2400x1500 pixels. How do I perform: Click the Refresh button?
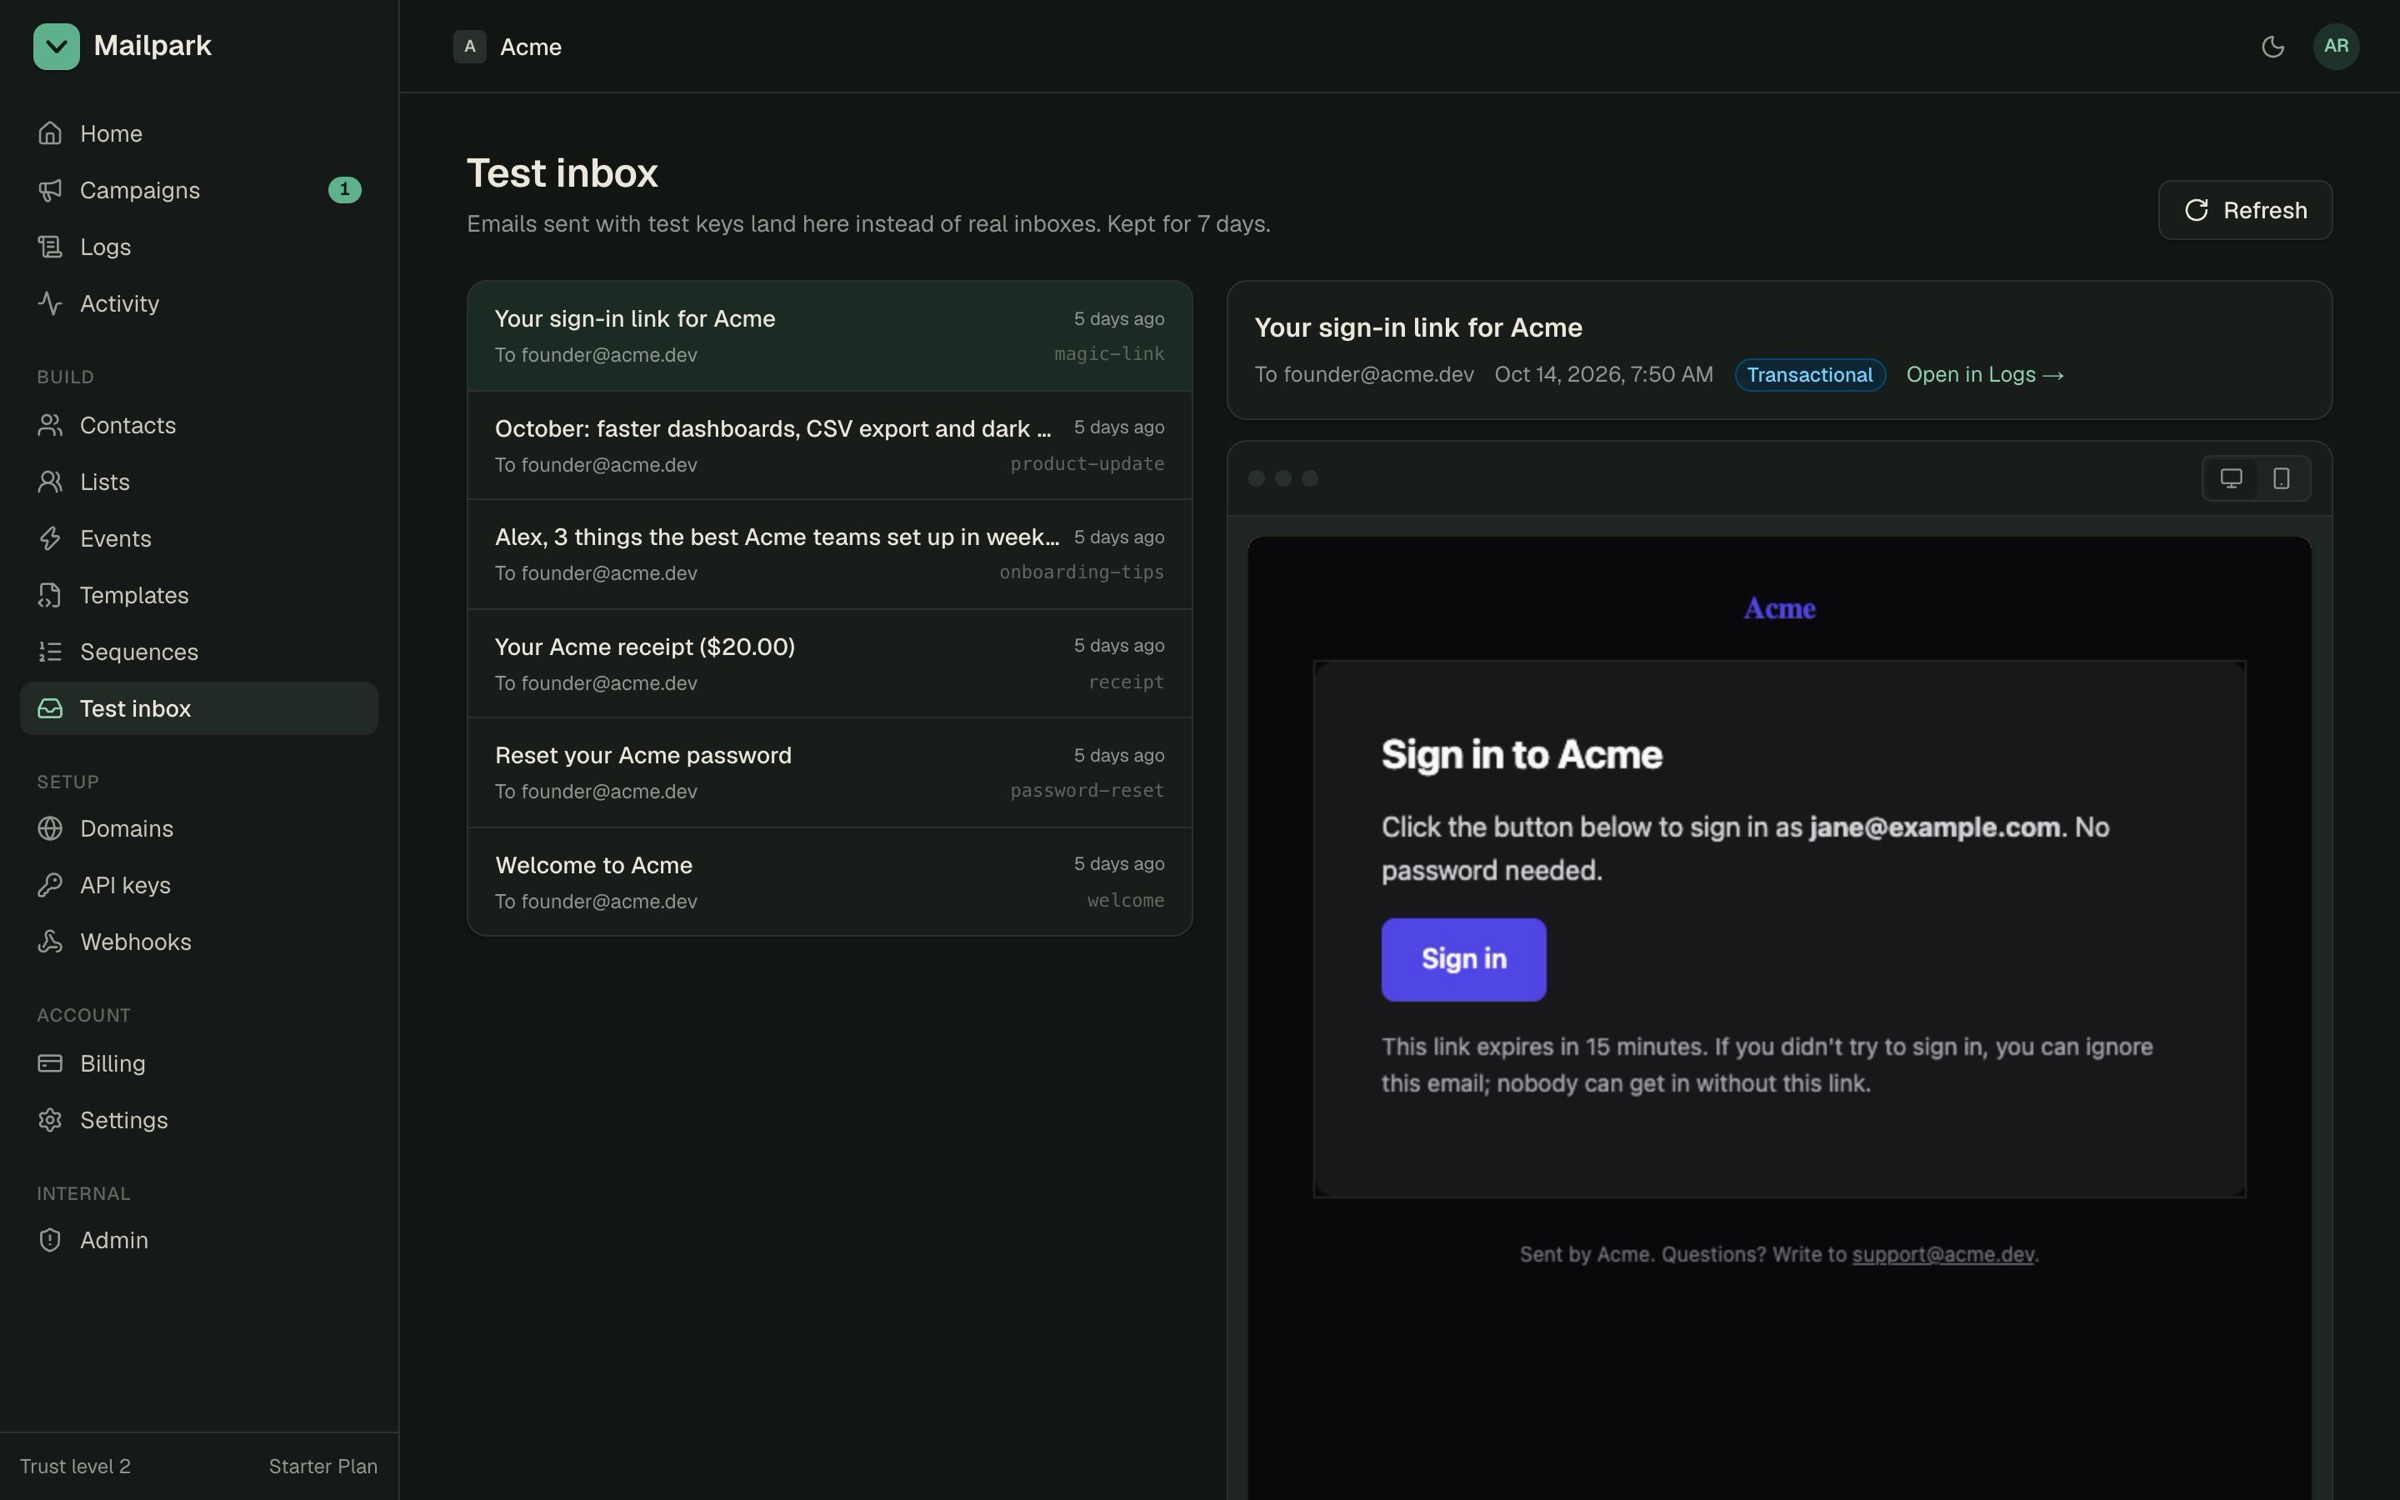tap(2245, 210)
